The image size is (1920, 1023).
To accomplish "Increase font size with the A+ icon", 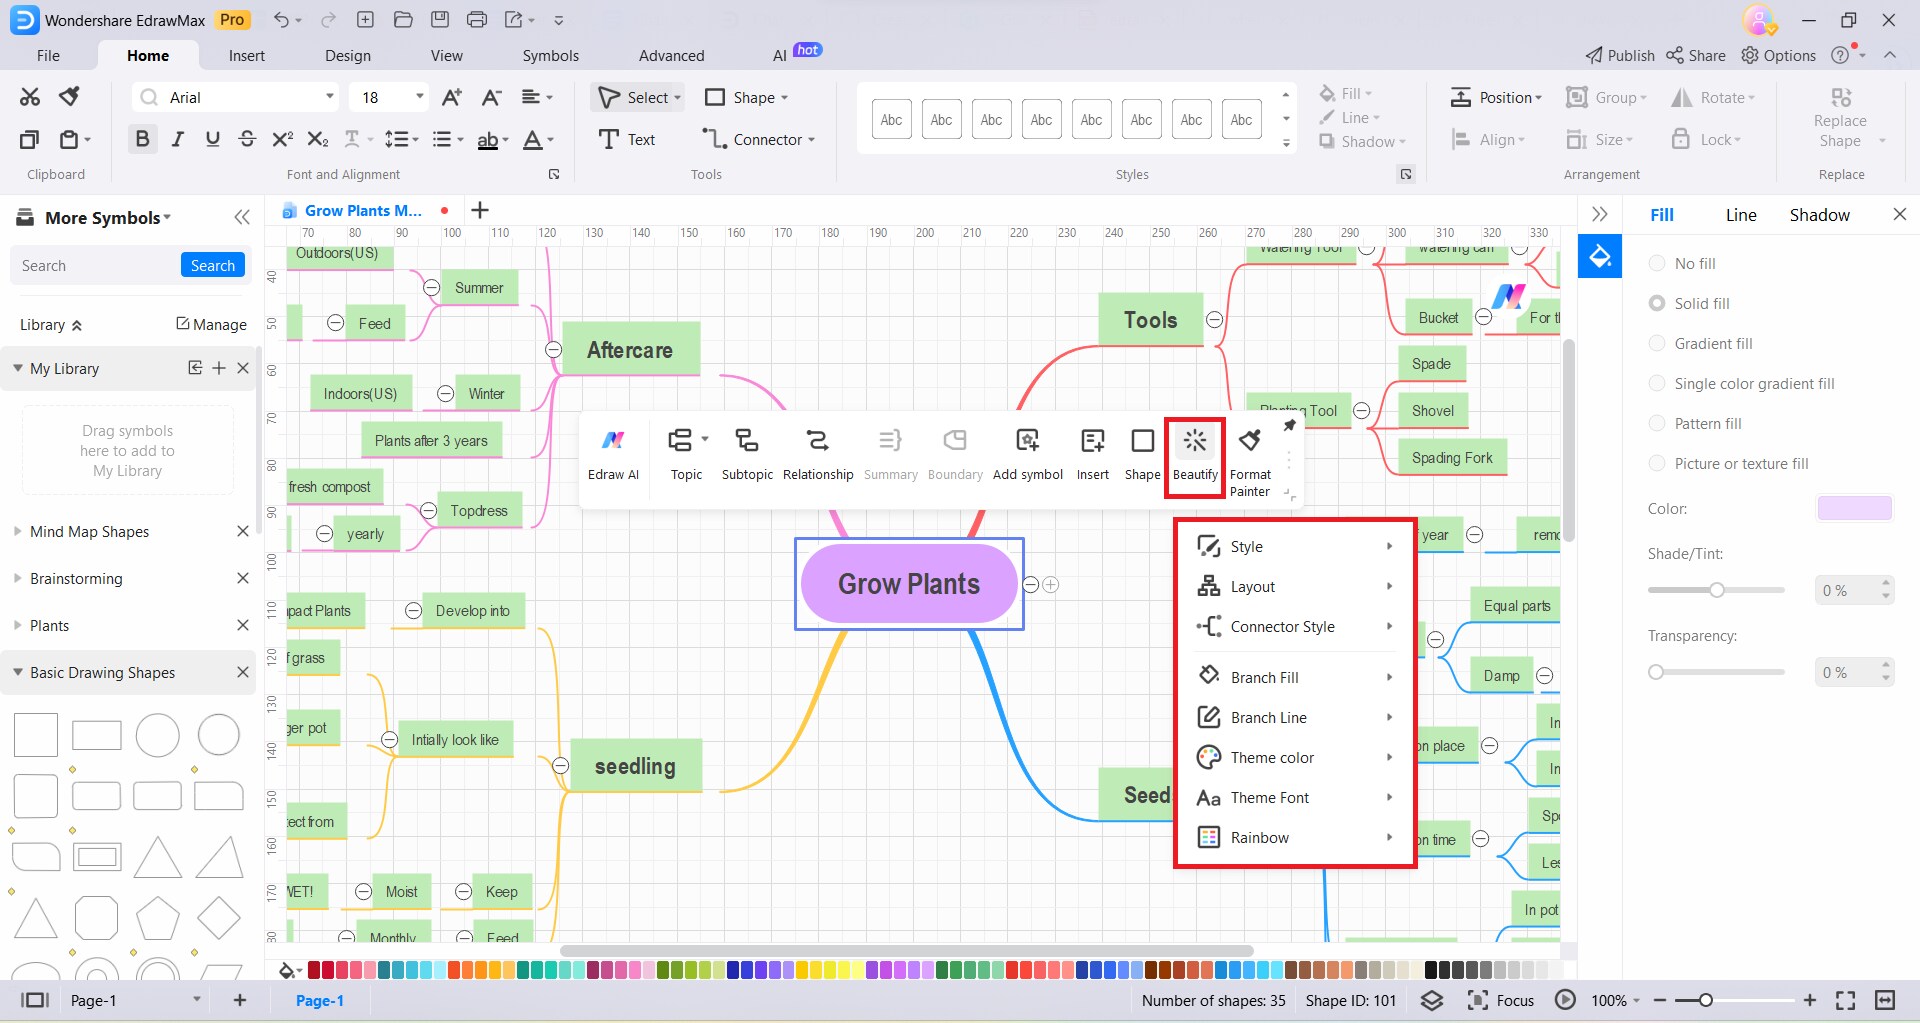I will 452,97.
